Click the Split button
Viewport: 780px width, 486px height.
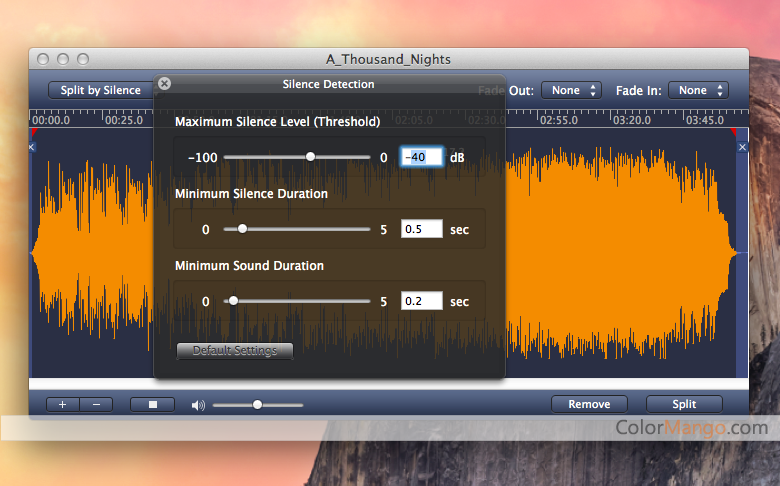click(x=684, y=404)
